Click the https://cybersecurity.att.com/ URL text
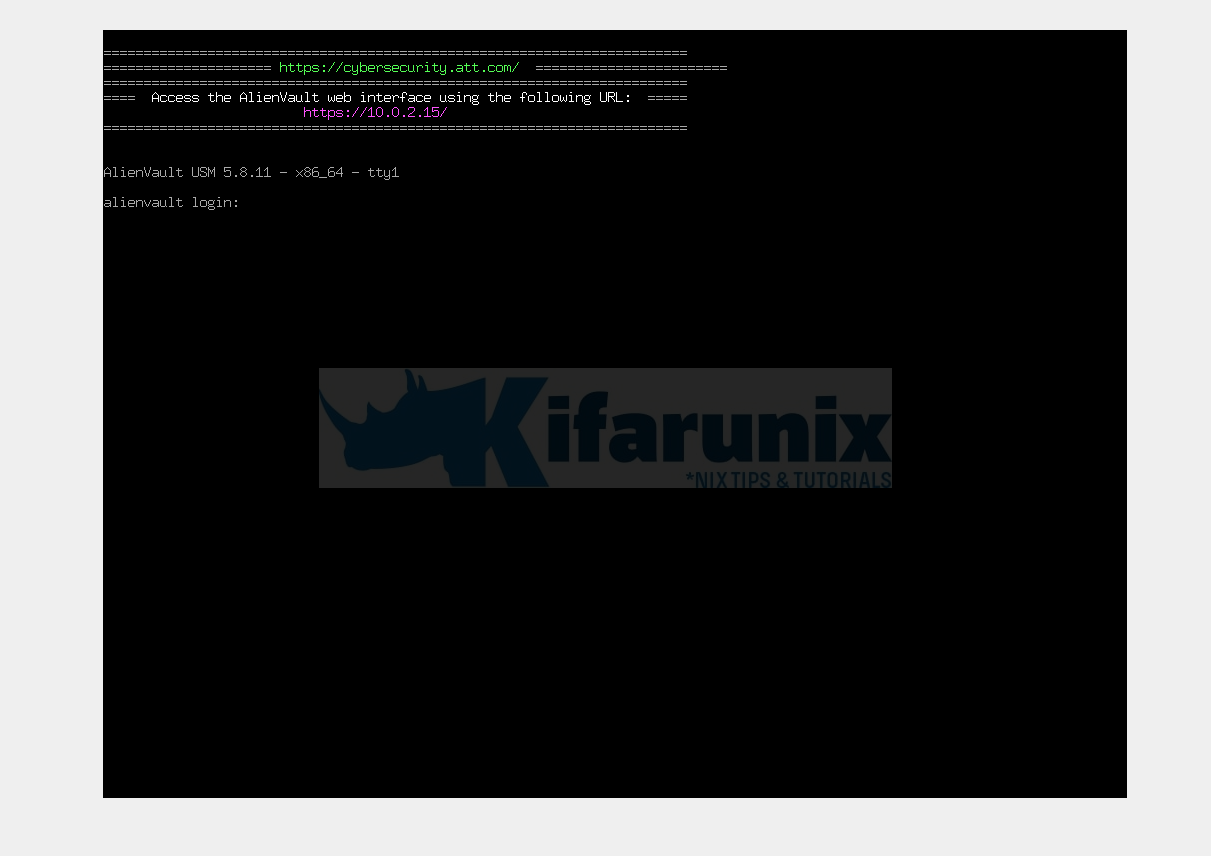The height and width of the screenshot is (856, 1211). click(399, 68)
